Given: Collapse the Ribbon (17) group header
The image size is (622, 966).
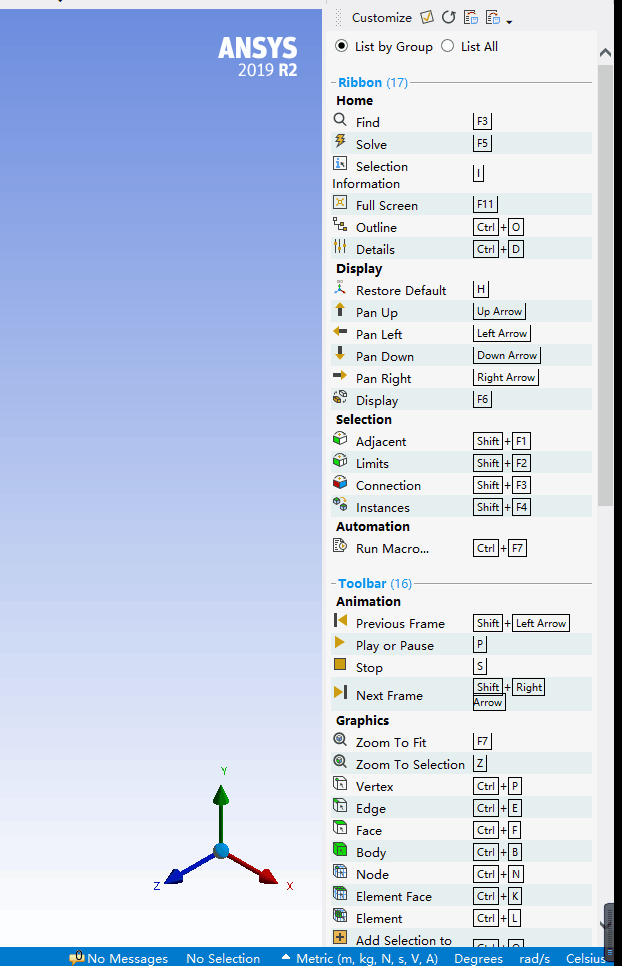Looking at the screenshot, I should (x=373, y=83).
